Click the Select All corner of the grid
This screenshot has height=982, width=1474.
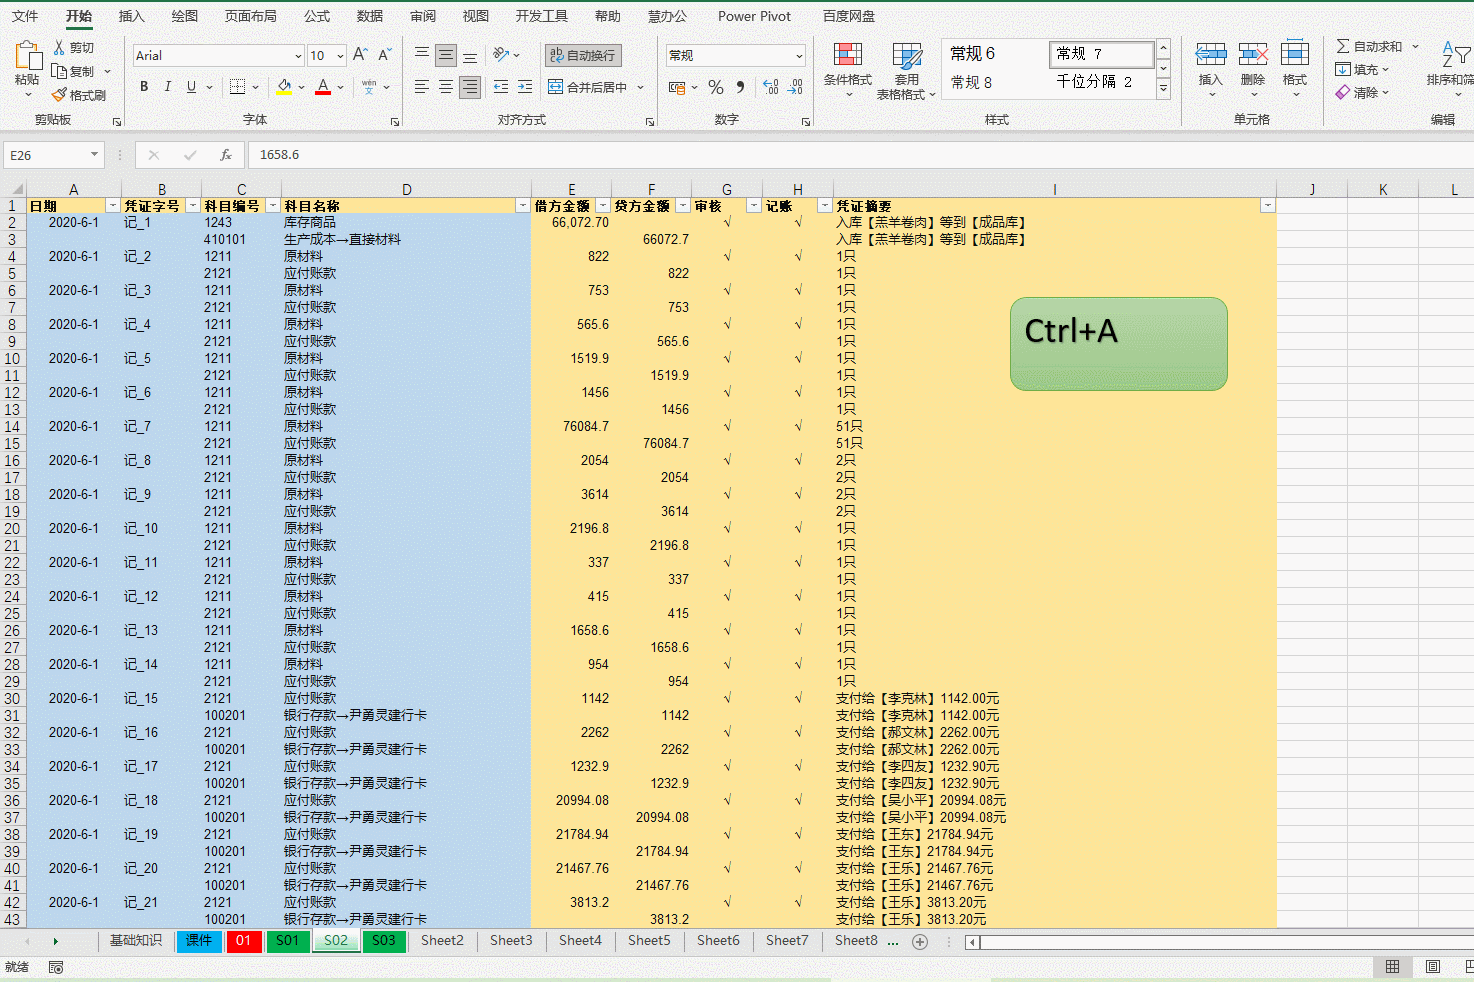(13, 189)
